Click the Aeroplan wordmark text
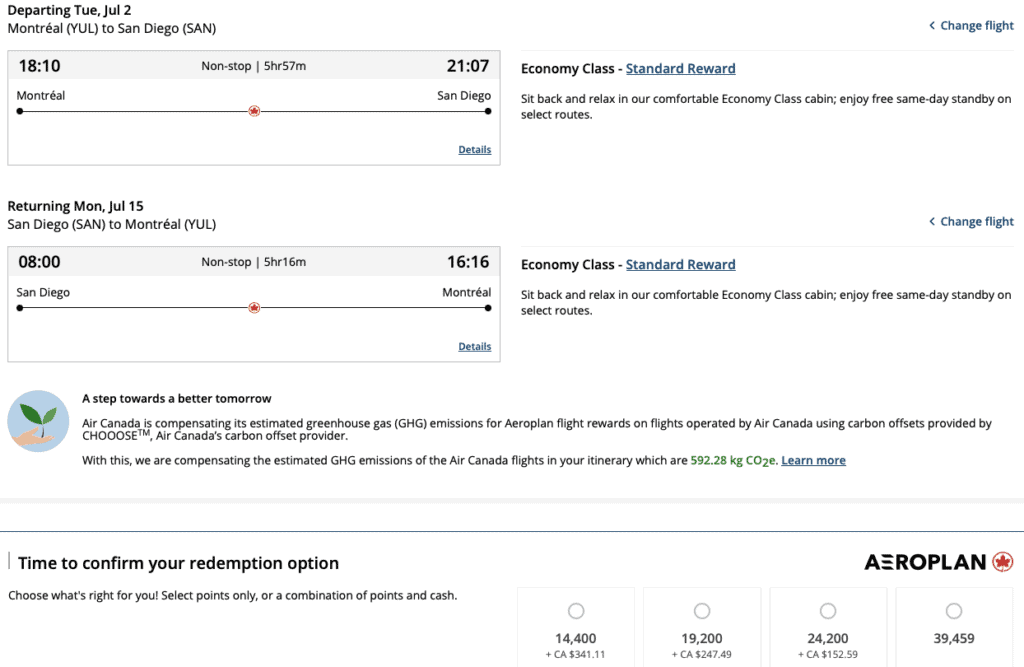The width and height of the screenshot is (1024, 667). click(x=925, y=563)
